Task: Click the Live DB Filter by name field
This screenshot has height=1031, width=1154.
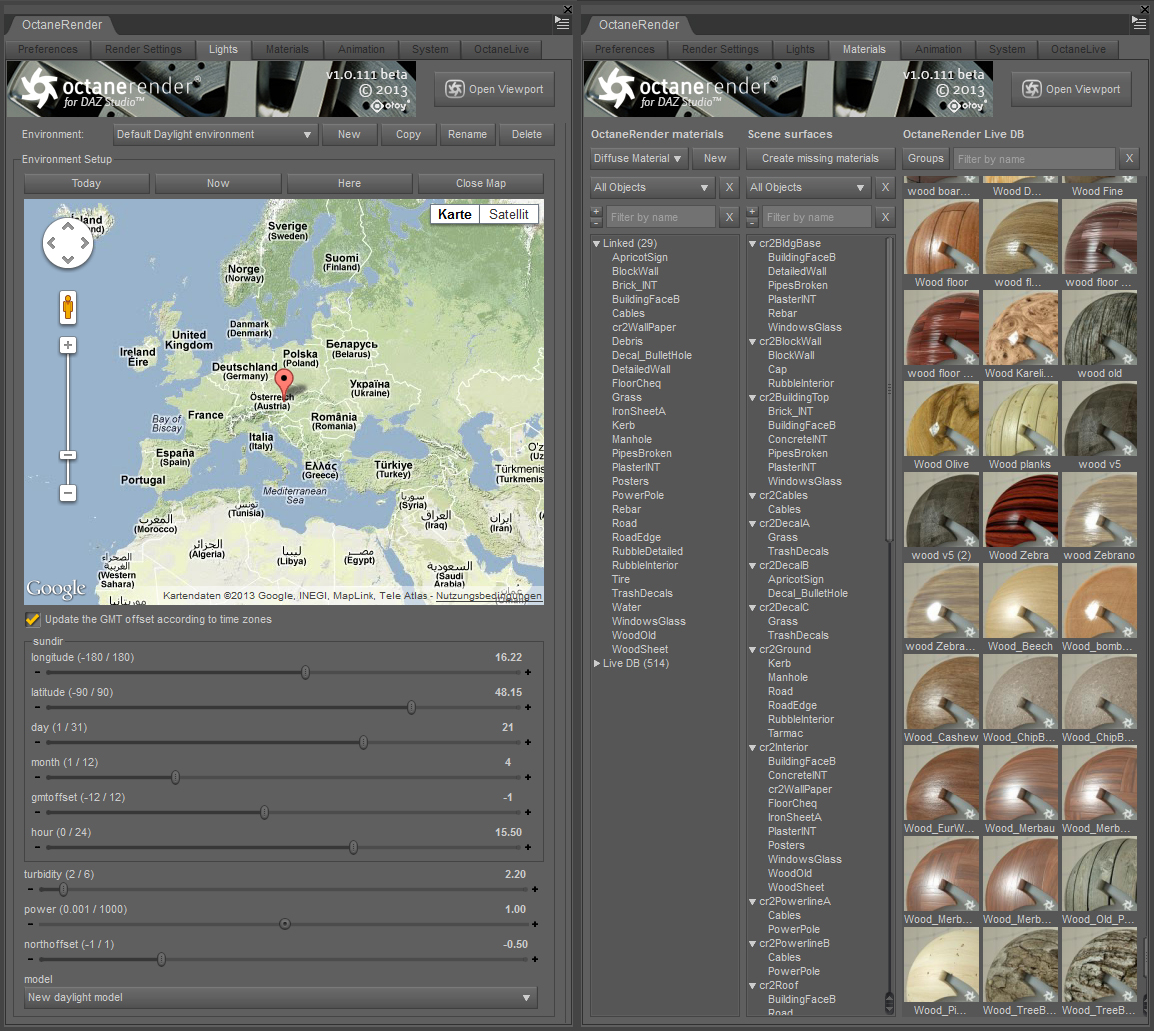Action: [x=1034, y=159]
